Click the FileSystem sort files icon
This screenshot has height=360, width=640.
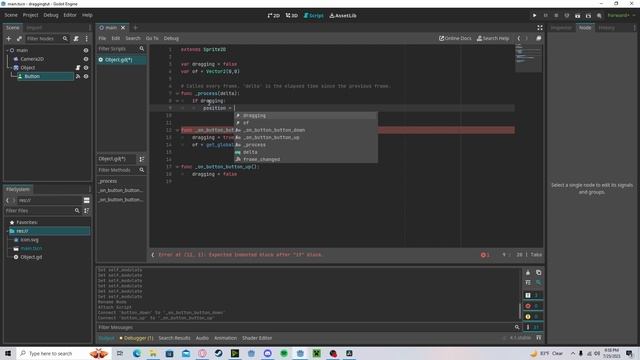[x=87, y=211]
